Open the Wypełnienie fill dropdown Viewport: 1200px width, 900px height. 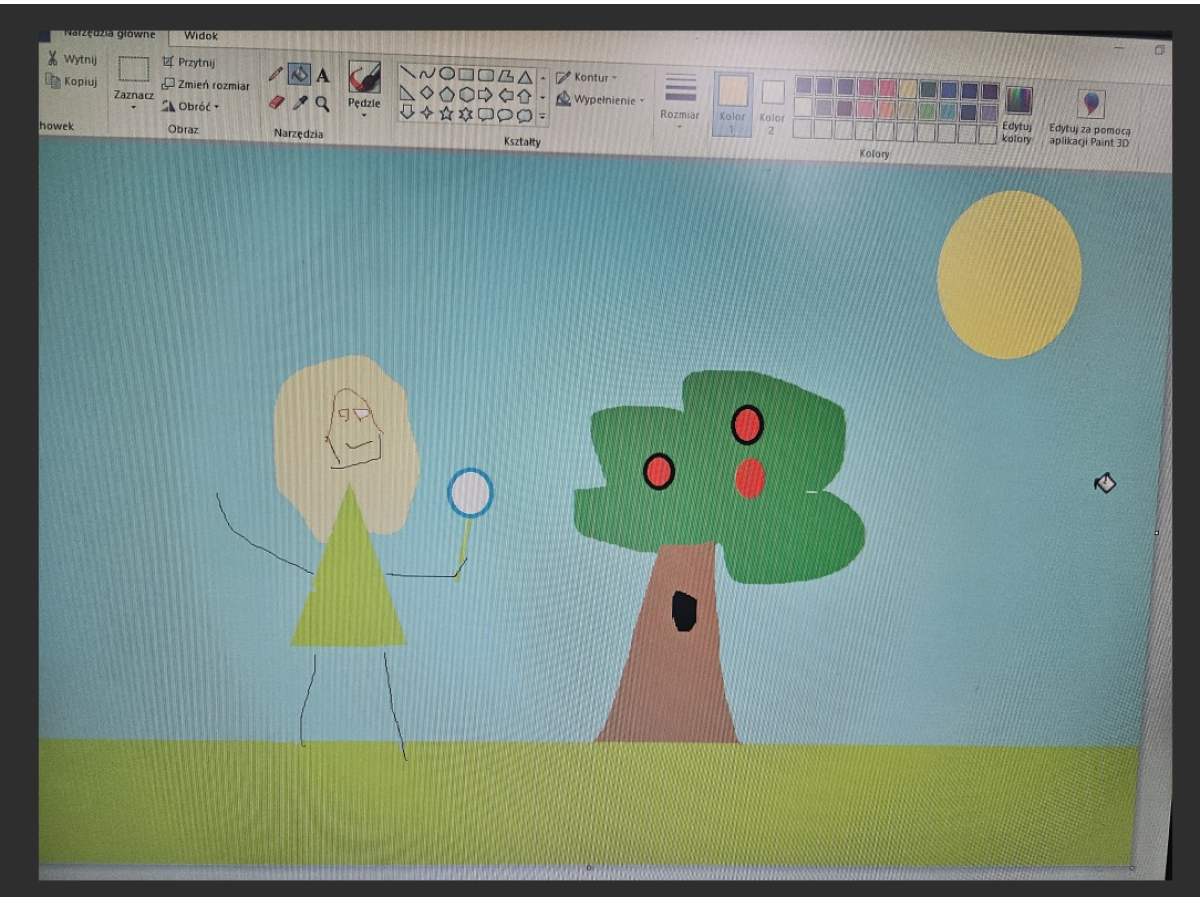tap(602, 100)
